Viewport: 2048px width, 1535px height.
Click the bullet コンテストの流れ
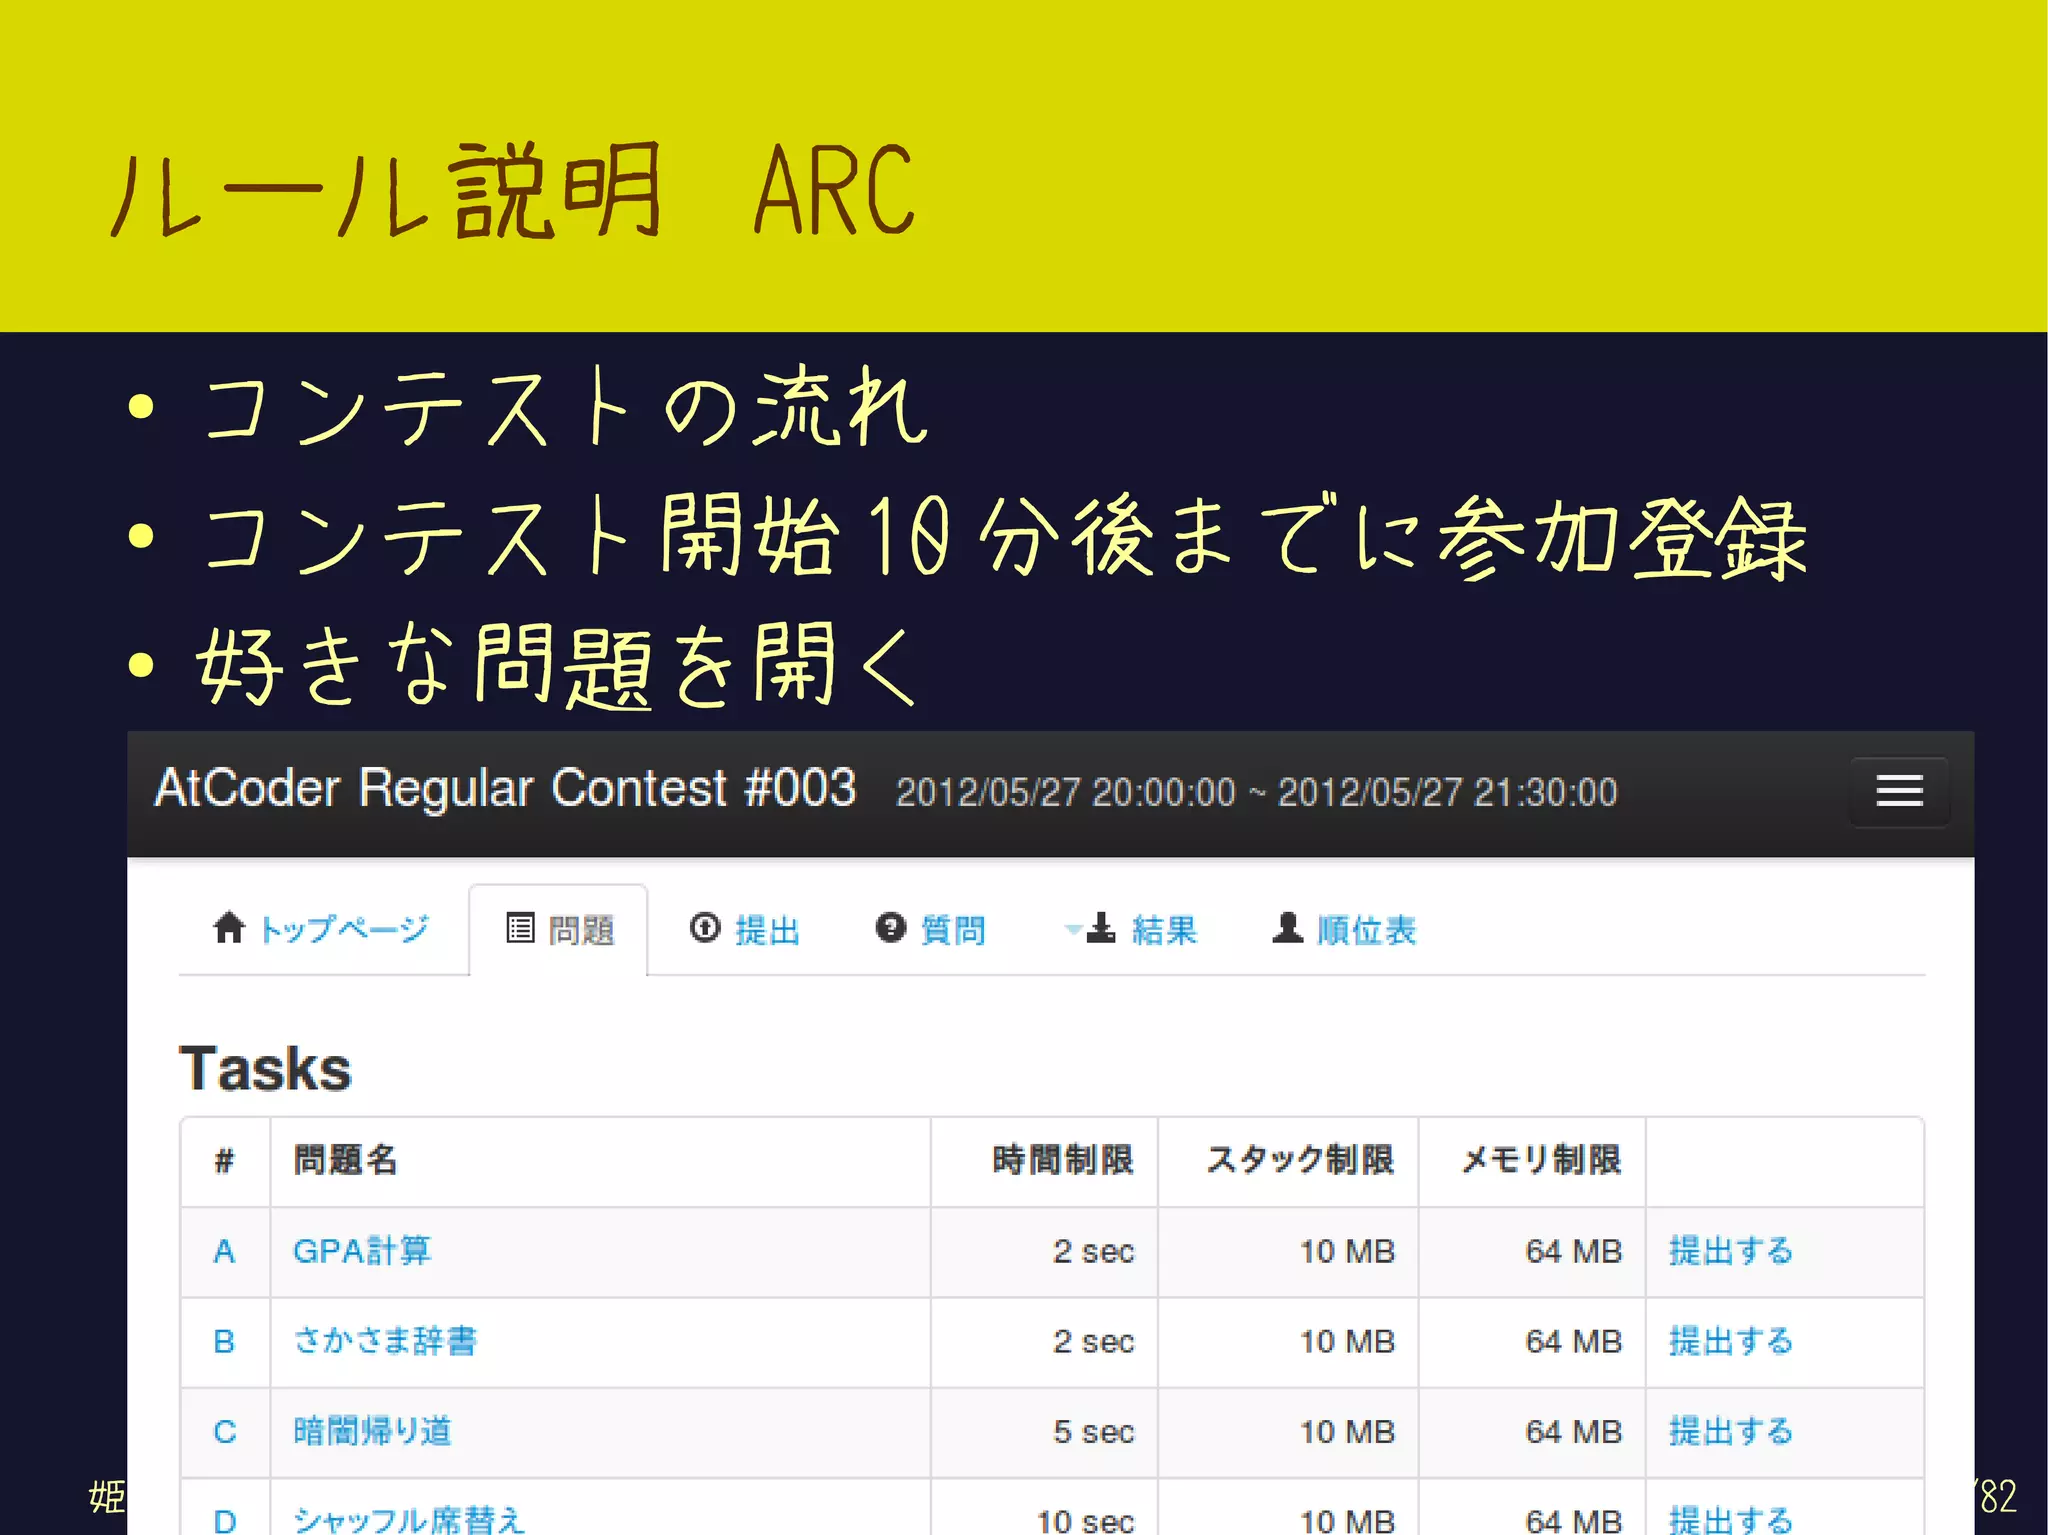(x=565, y=407)
